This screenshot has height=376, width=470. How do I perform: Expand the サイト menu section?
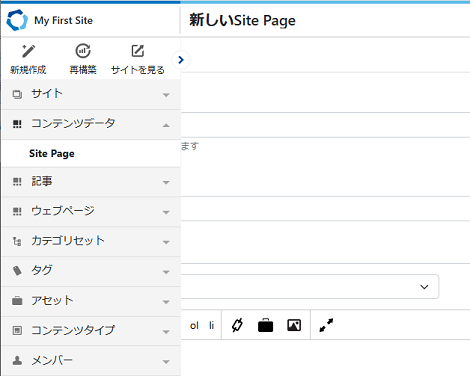[91, 94]
